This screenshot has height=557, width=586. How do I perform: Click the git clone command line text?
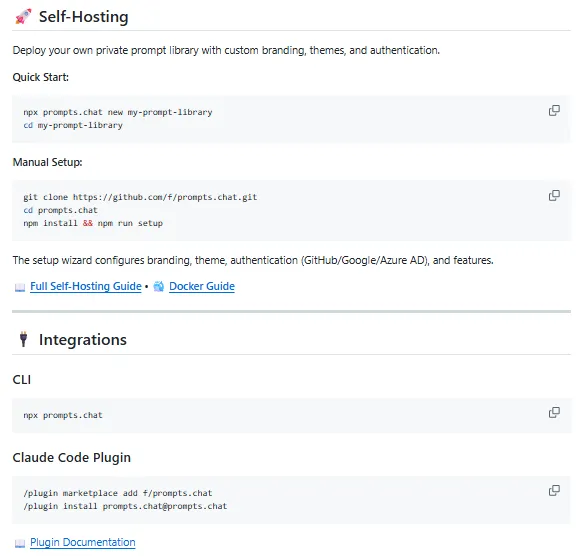click(x=140, y=197)
